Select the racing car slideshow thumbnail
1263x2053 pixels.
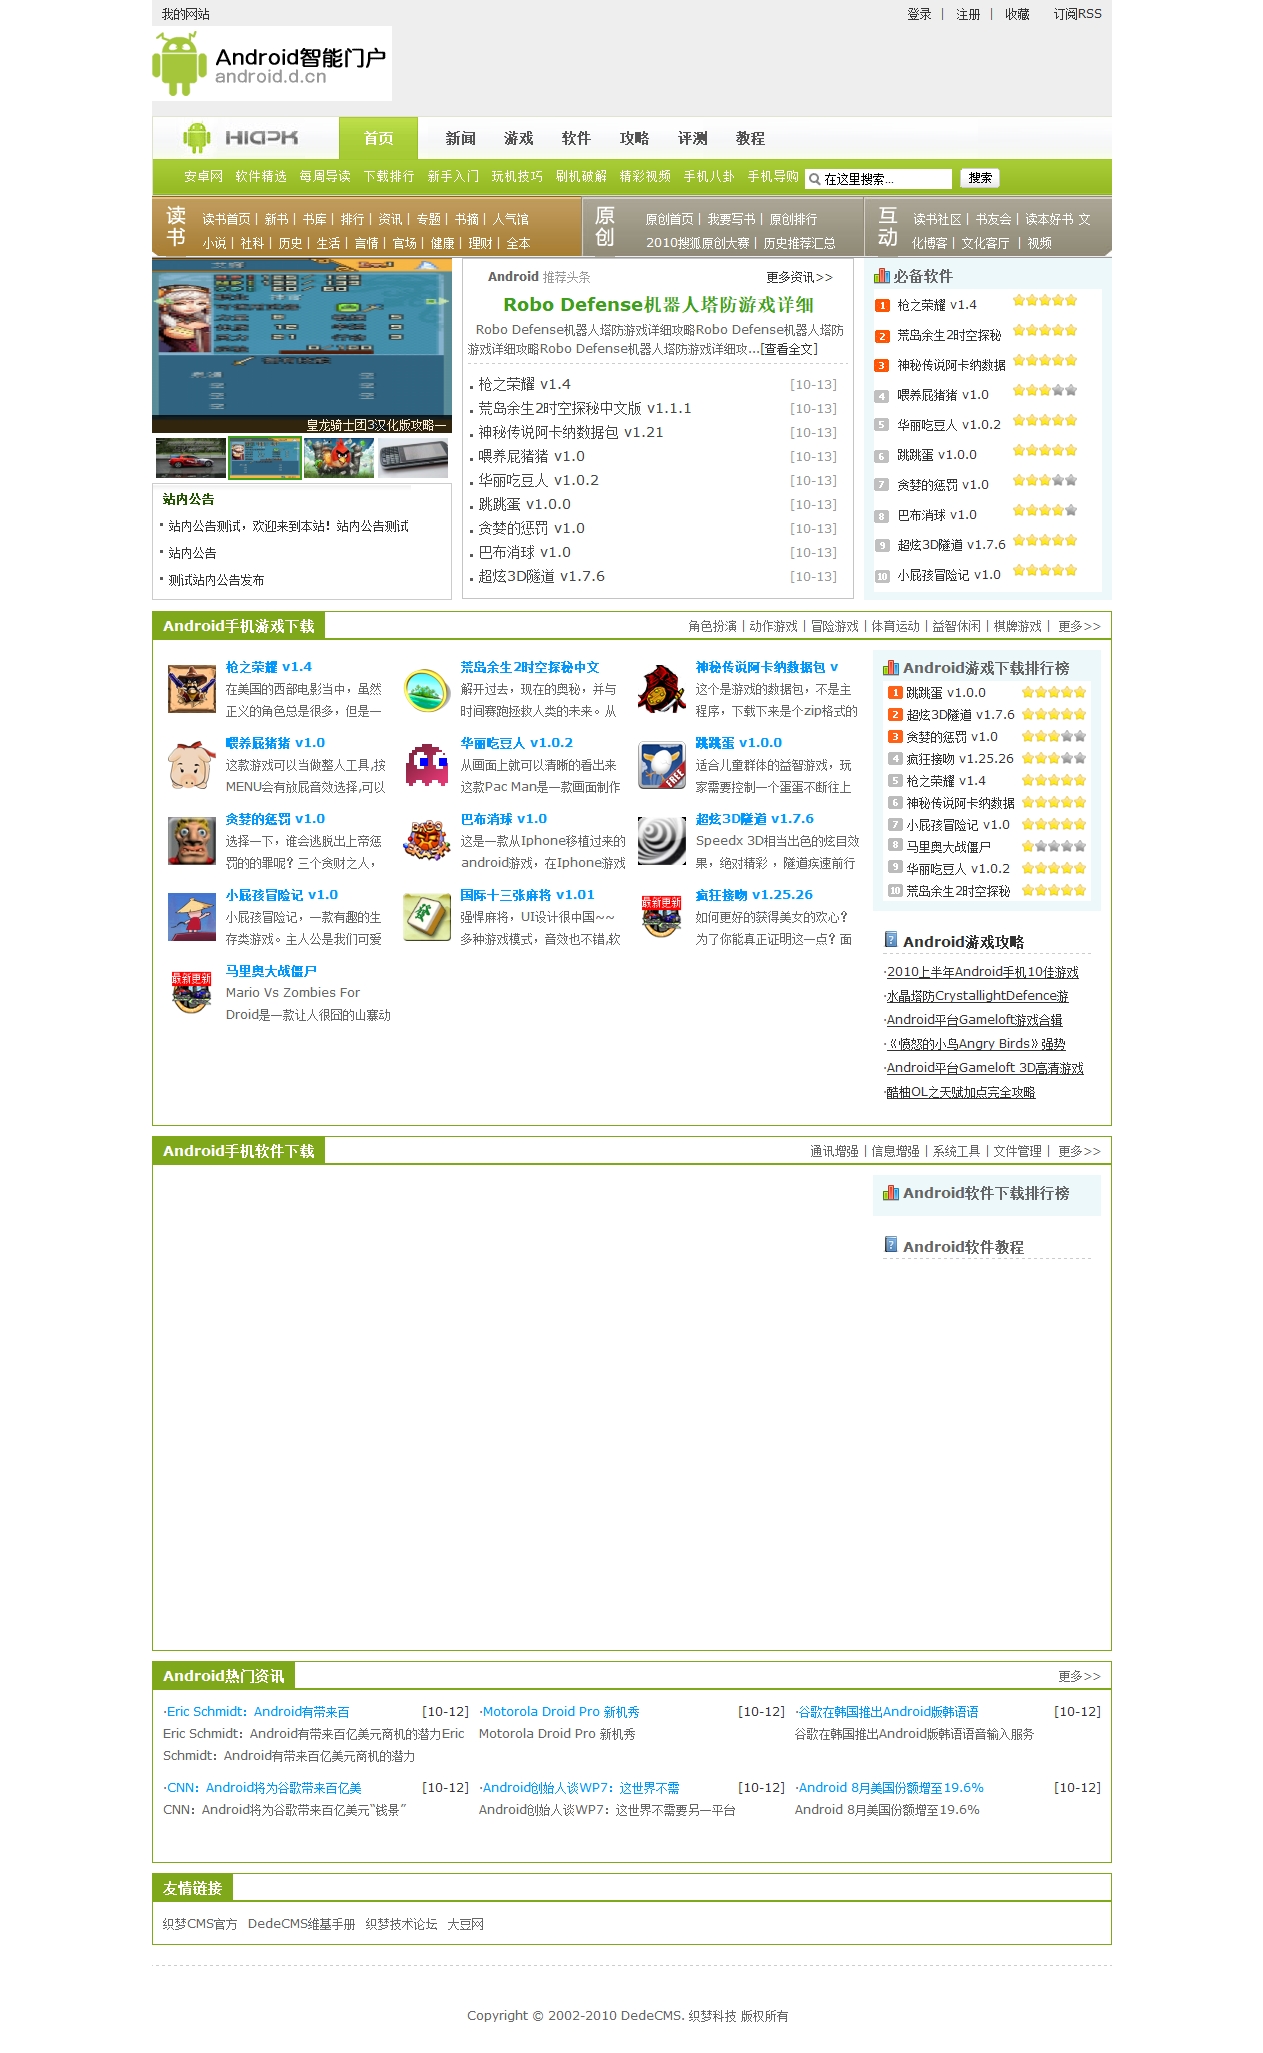pyautogui.click(x=190, y=458)
